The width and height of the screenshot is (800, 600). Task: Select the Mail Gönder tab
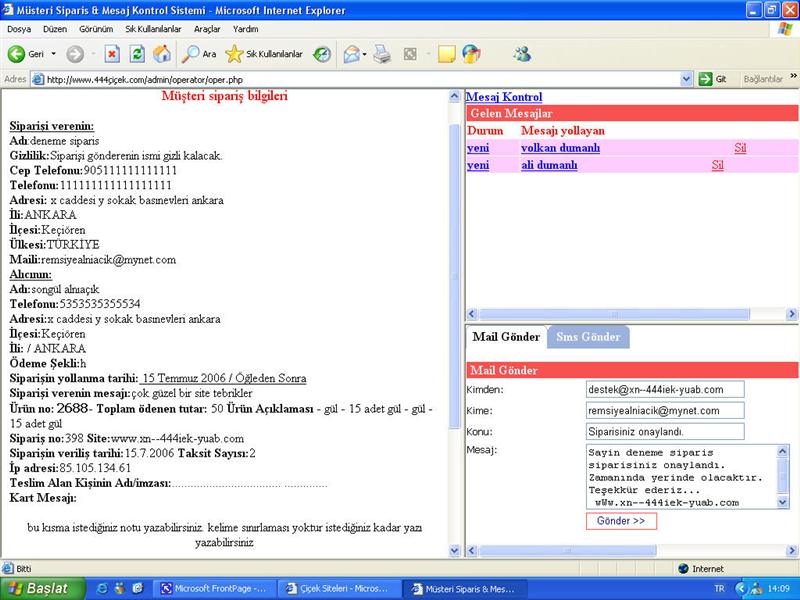pos(506,337)
